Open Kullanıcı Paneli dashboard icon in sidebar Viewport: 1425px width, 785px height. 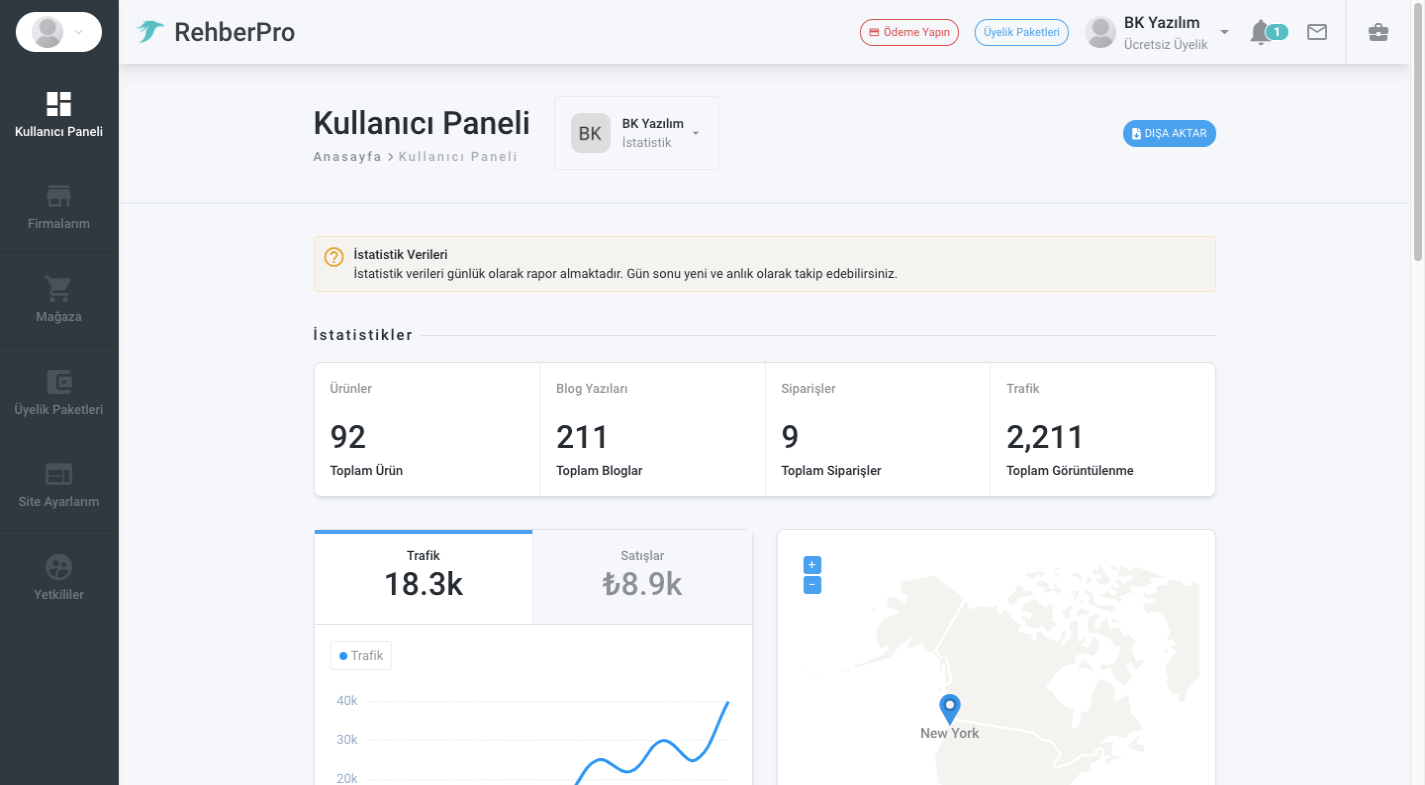pos(59,104)
